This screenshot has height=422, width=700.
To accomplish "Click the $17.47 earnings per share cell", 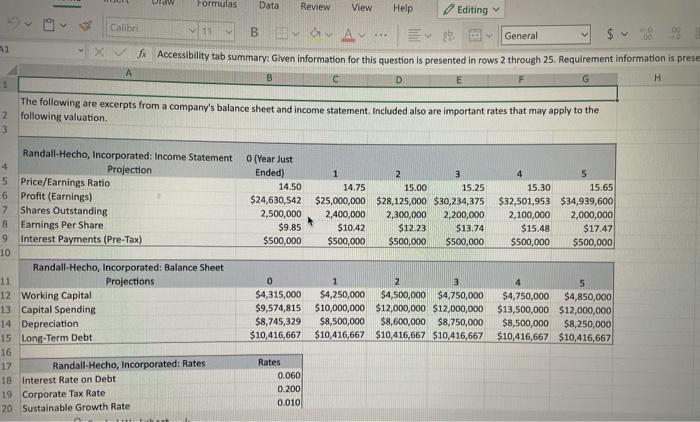I will 583,229.
